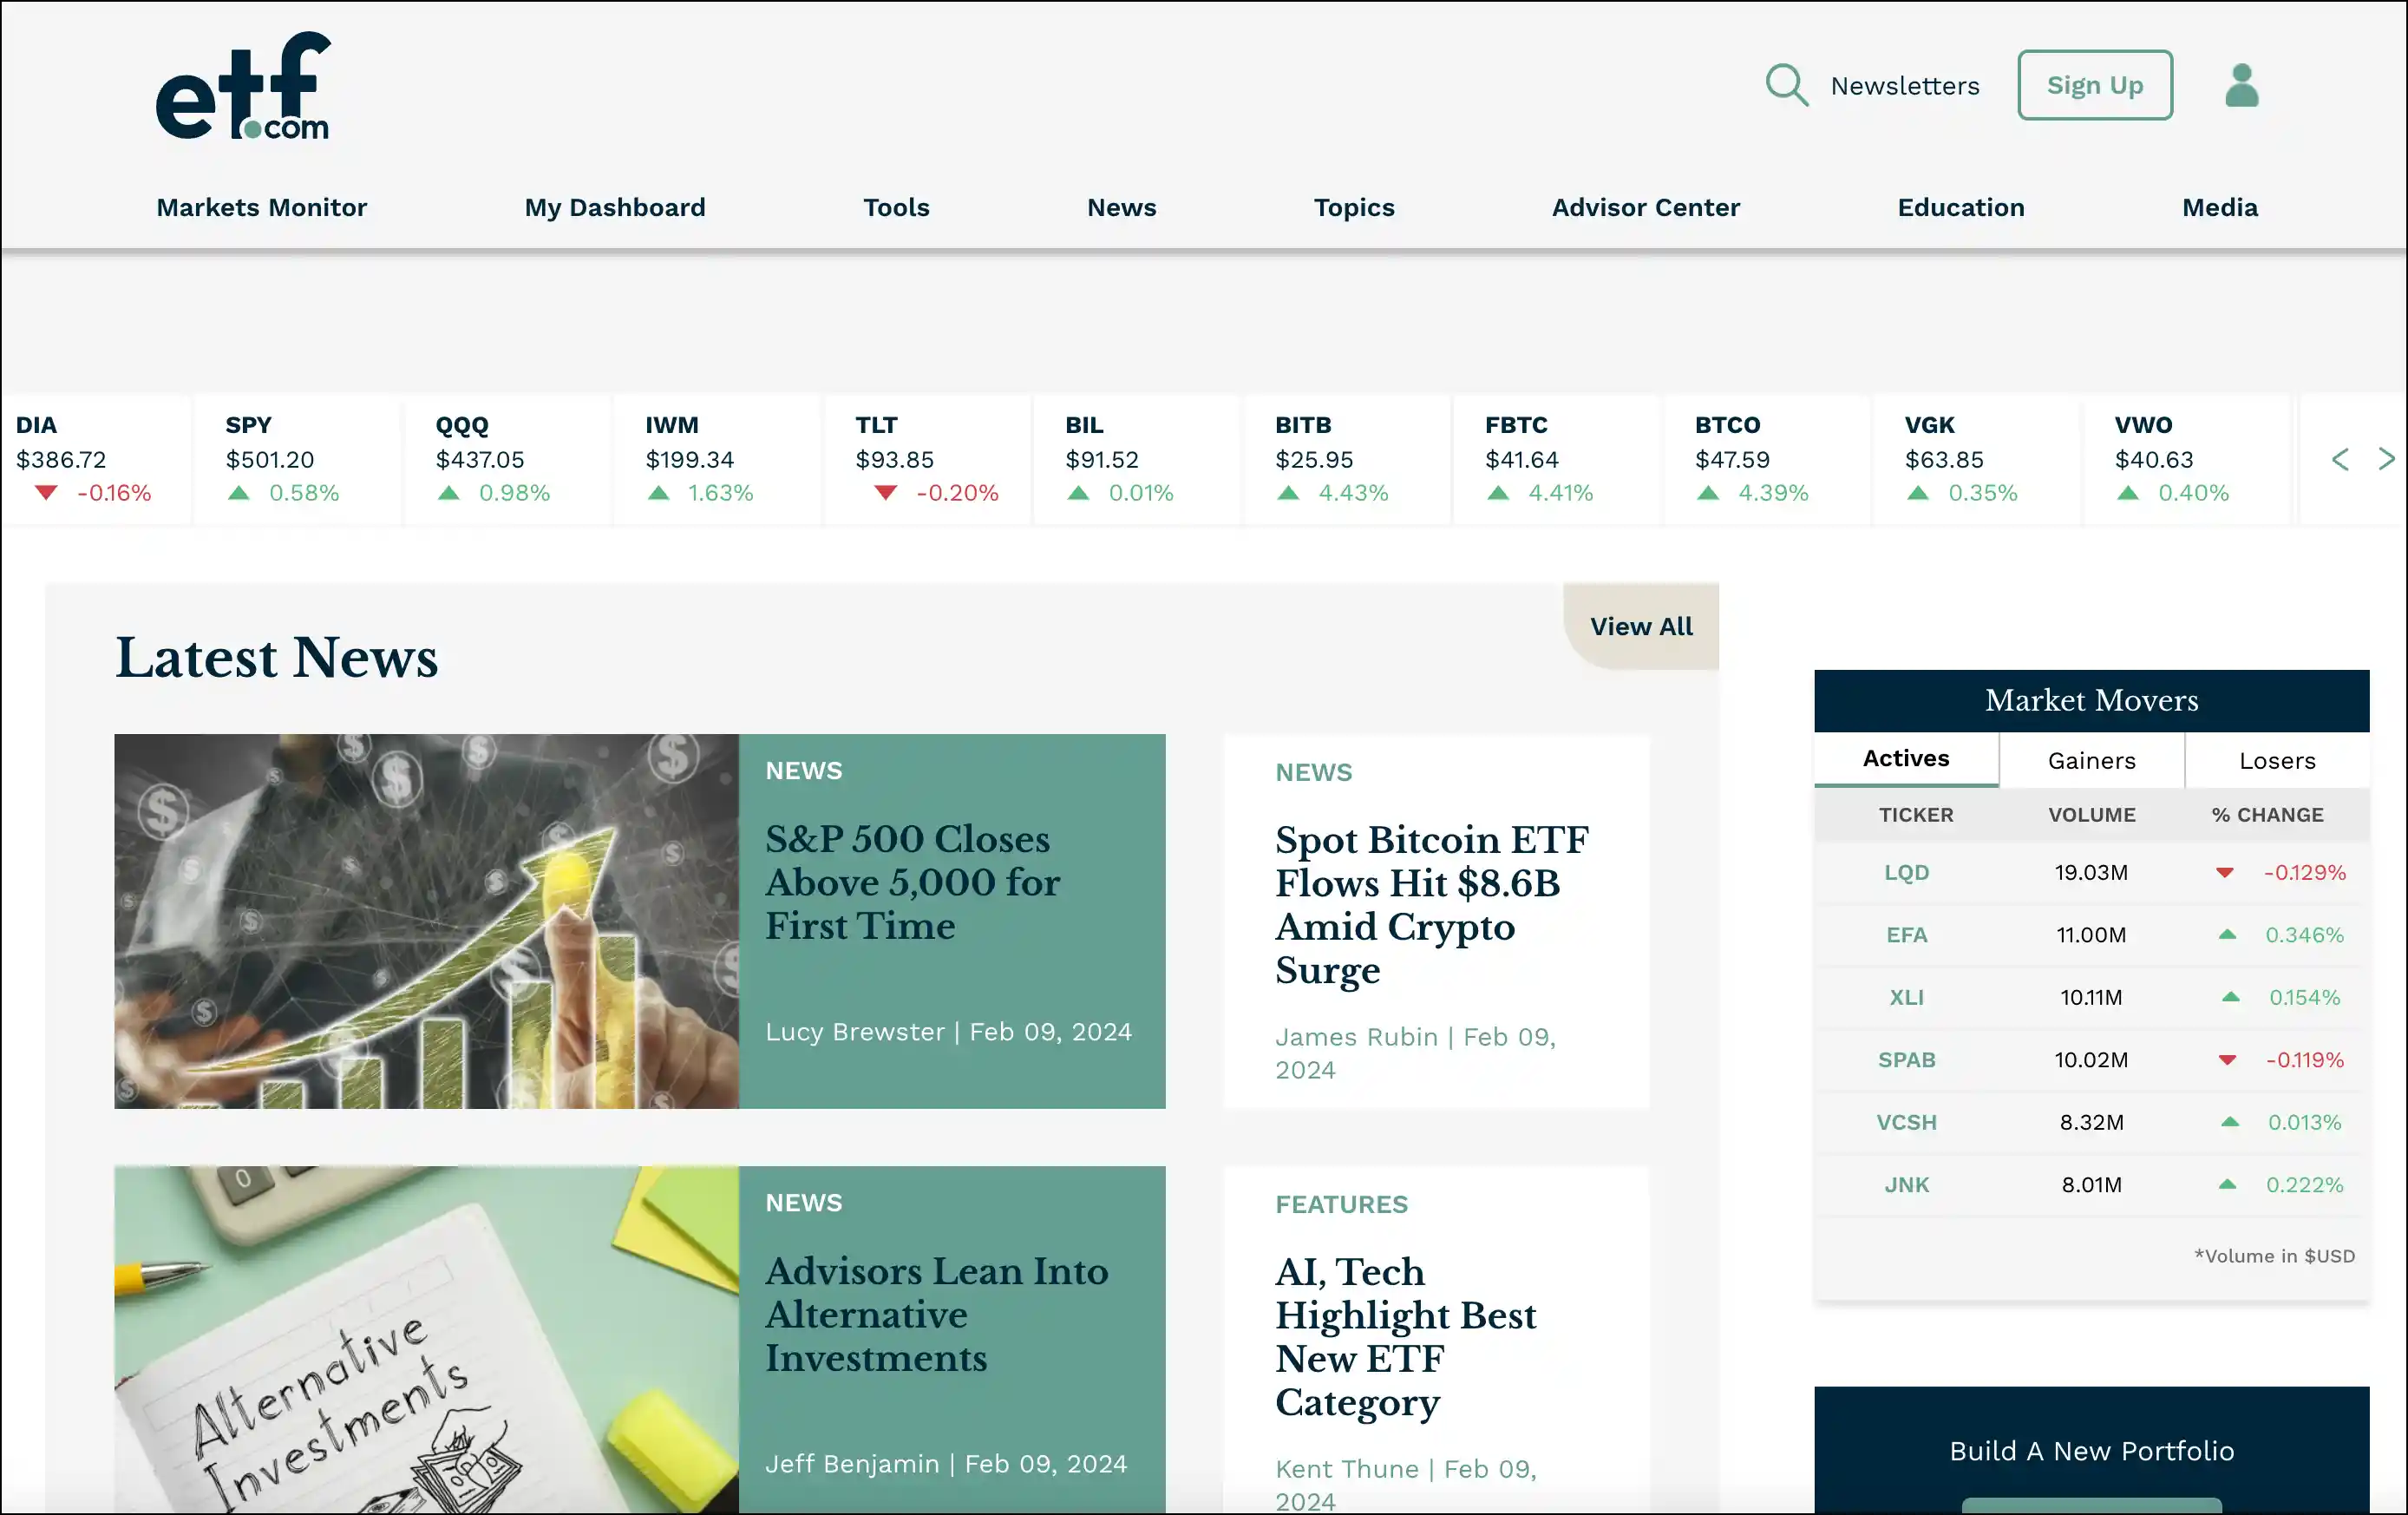Open Spot Bitcoin ETF Flows article
Image resolution: width=2408 pixels, height=1515 pixels.
[x=1431, y=905]
